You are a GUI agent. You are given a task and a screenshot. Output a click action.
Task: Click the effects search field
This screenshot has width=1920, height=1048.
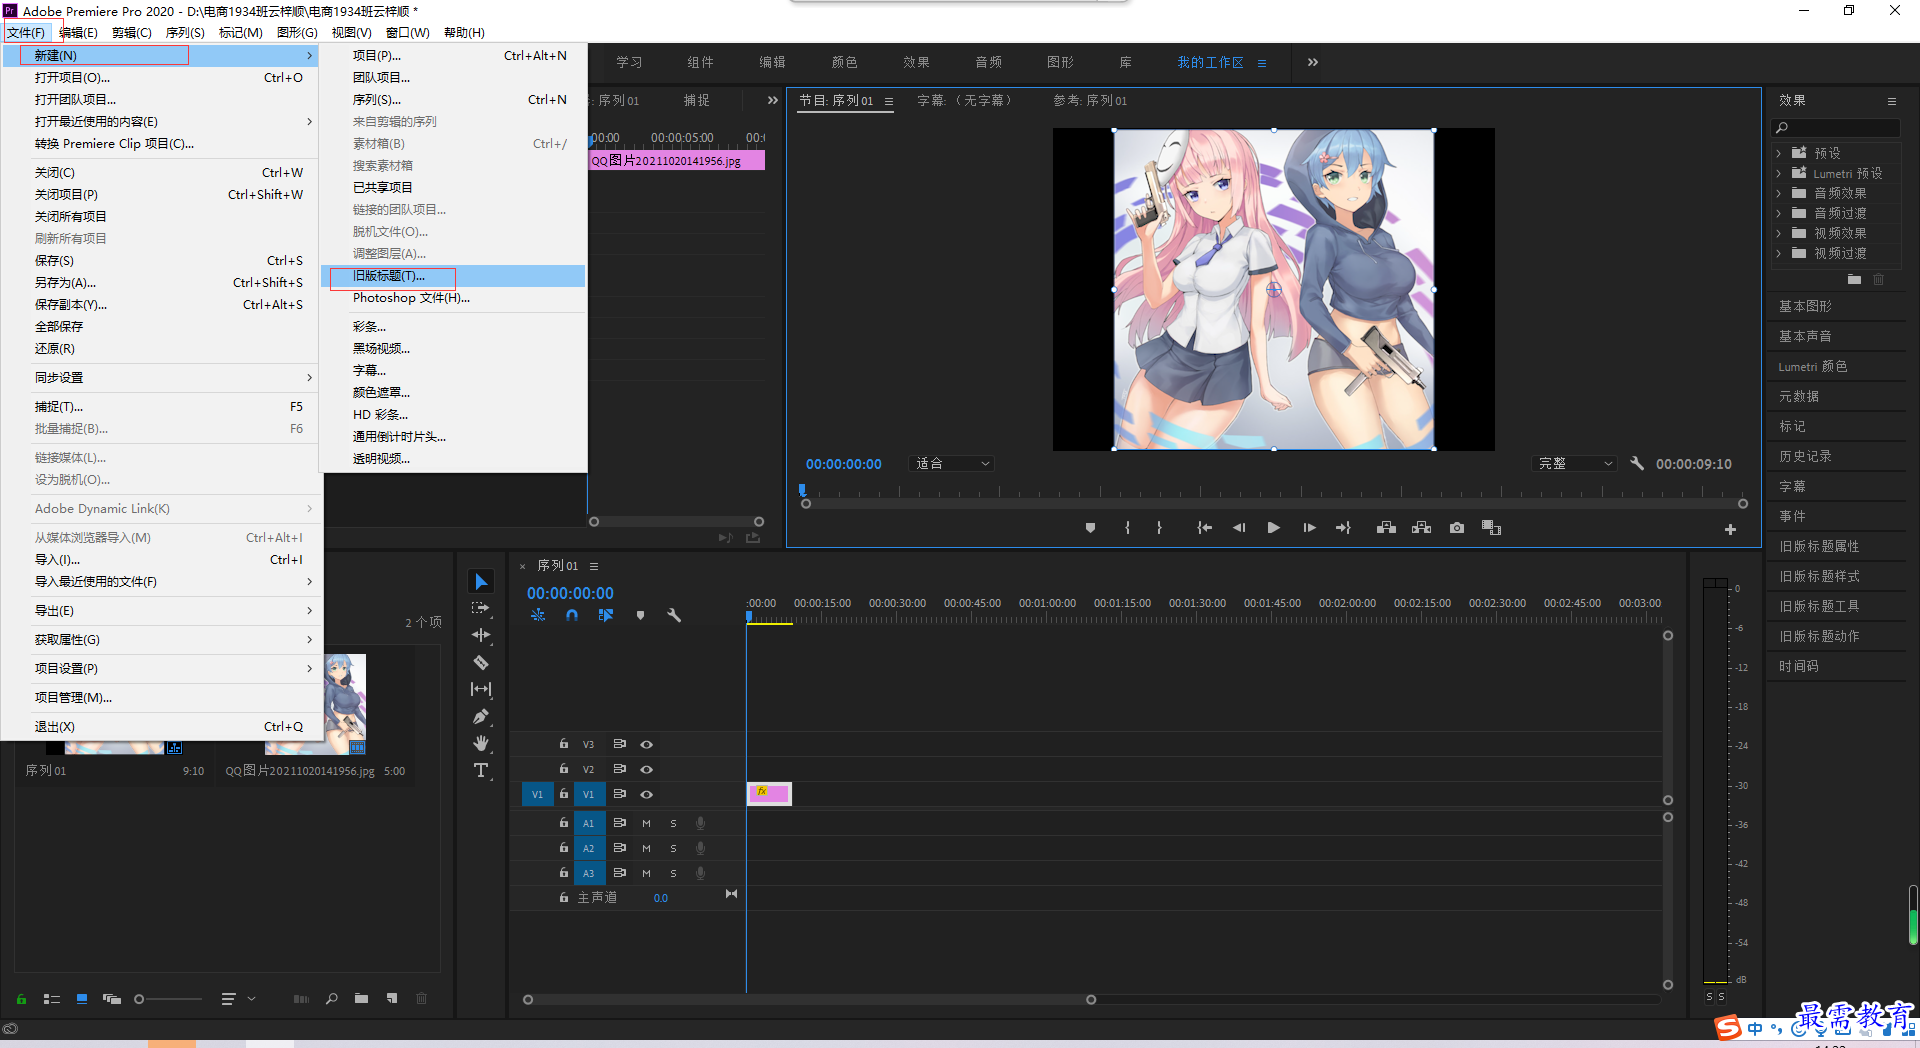(x=1836, y=128)
